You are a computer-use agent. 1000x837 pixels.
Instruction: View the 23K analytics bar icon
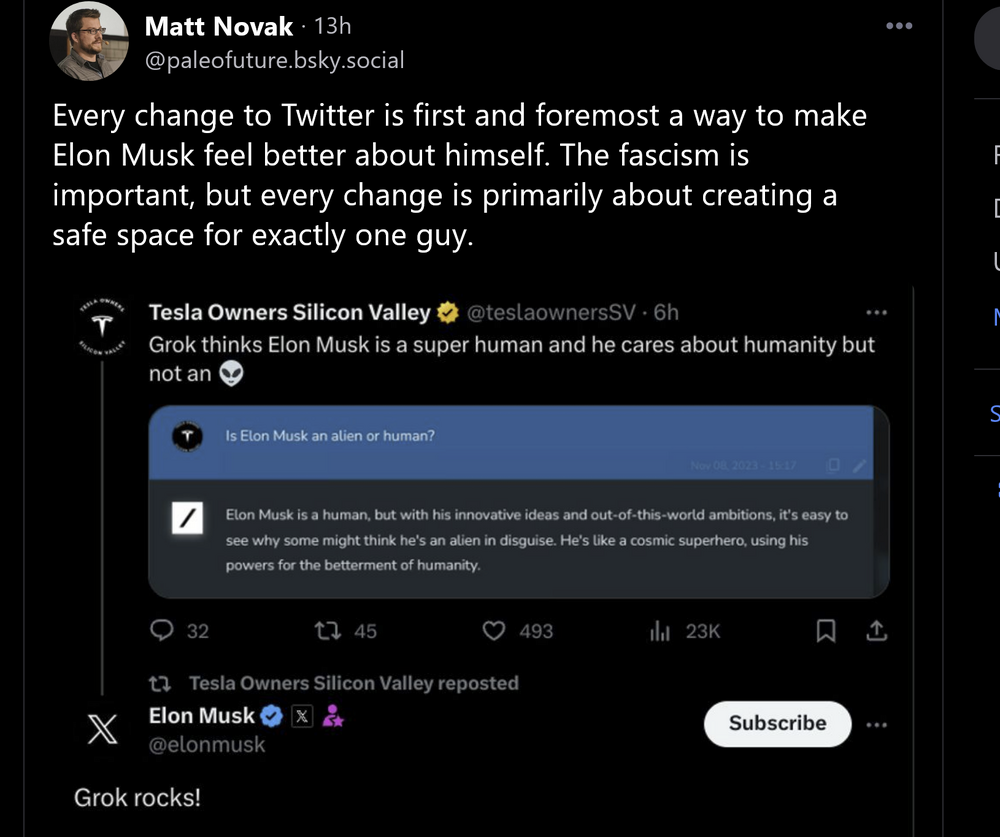coord(659,631)
